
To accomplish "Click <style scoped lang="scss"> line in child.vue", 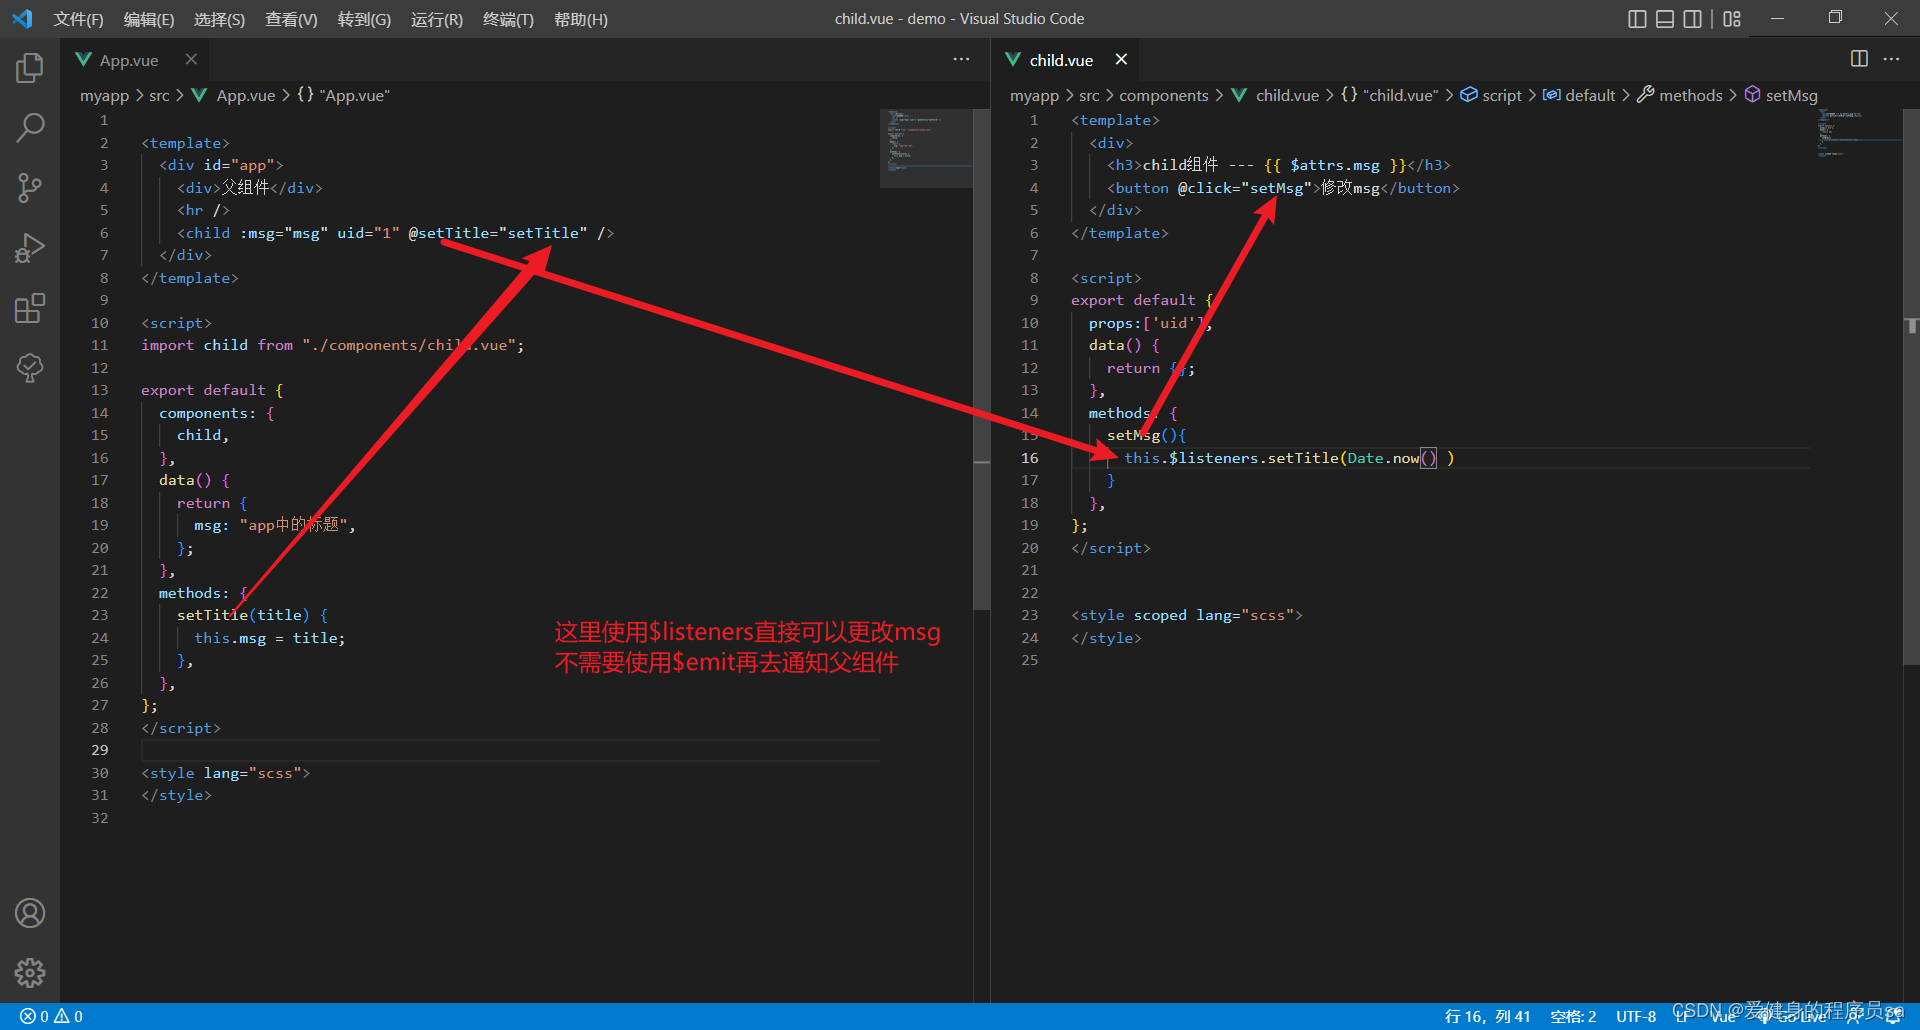I will tap(1187, 615).
